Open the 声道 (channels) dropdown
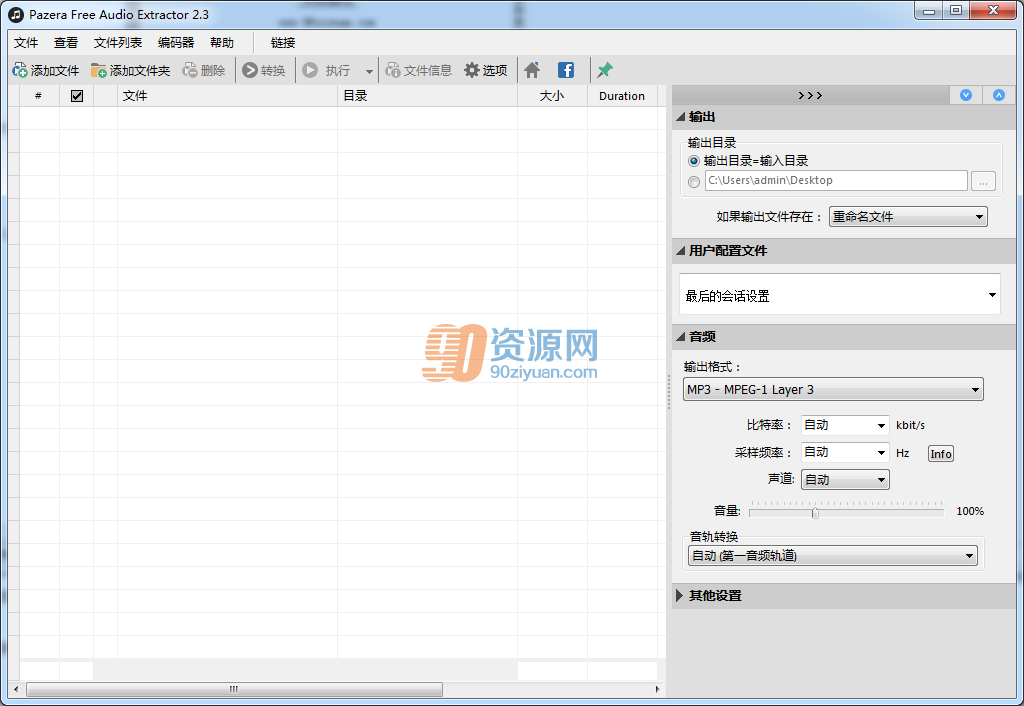Screen dimensions: 1024x706 [x=845, y=479]
